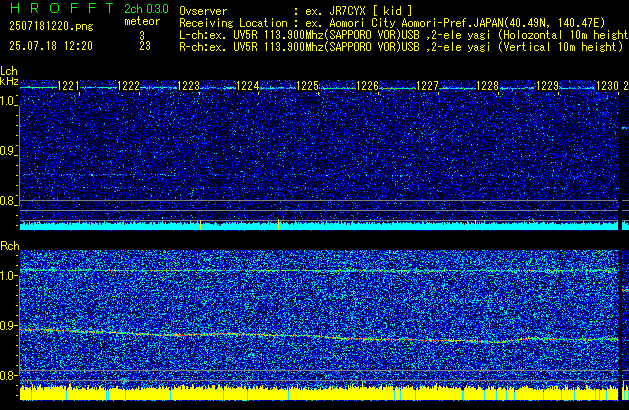The image size is (629, 410).
Task: Click the 1.0 frequency label on Rch axis
Action: tap(8, 276)
